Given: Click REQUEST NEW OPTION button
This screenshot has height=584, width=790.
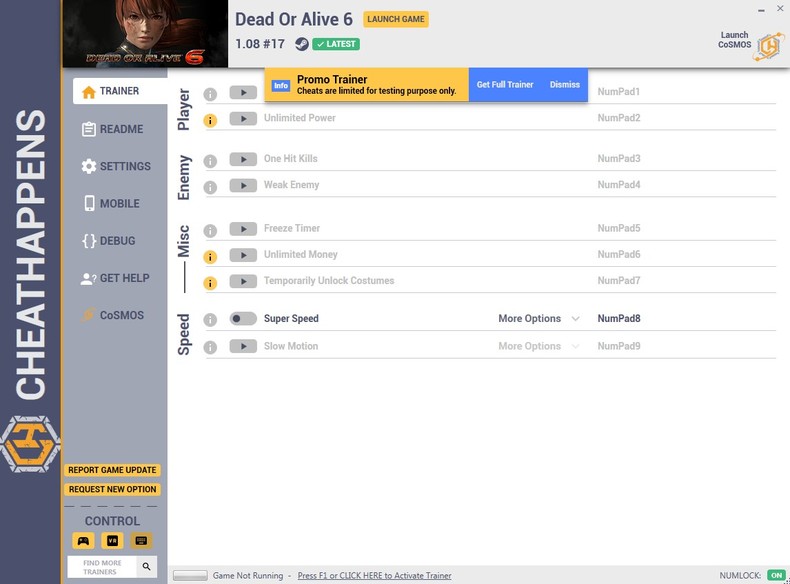Looking at the screenshot, I should pyautogui.click(x=112, y=489).
